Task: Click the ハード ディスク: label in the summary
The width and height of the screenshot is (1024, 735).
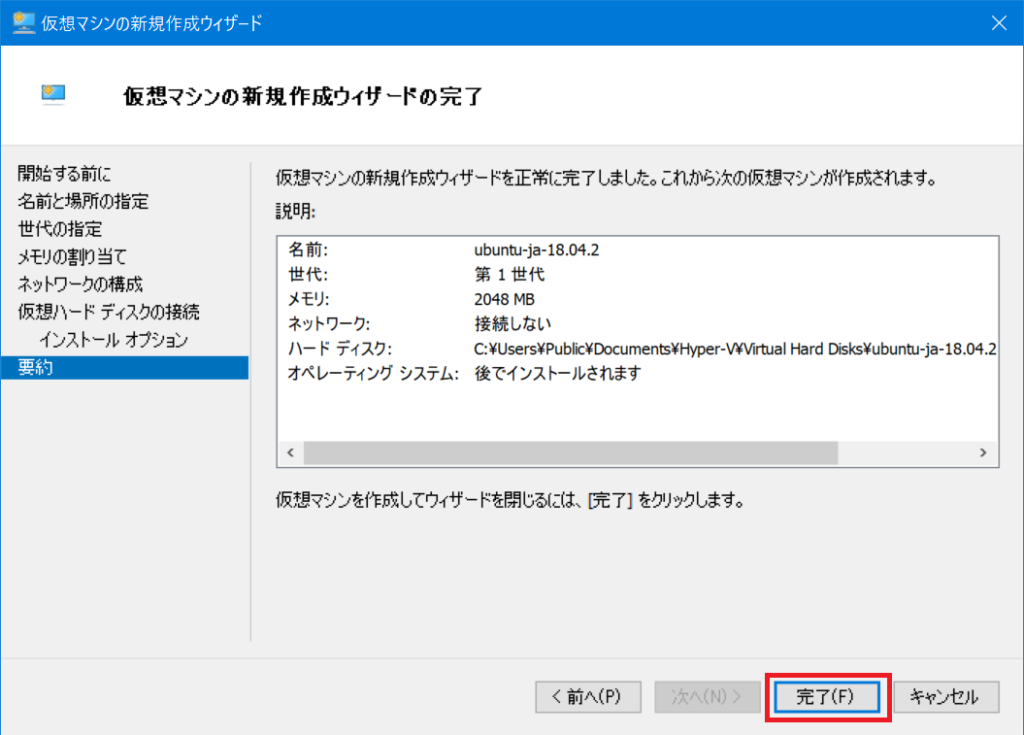Action: tap(340, 349)
